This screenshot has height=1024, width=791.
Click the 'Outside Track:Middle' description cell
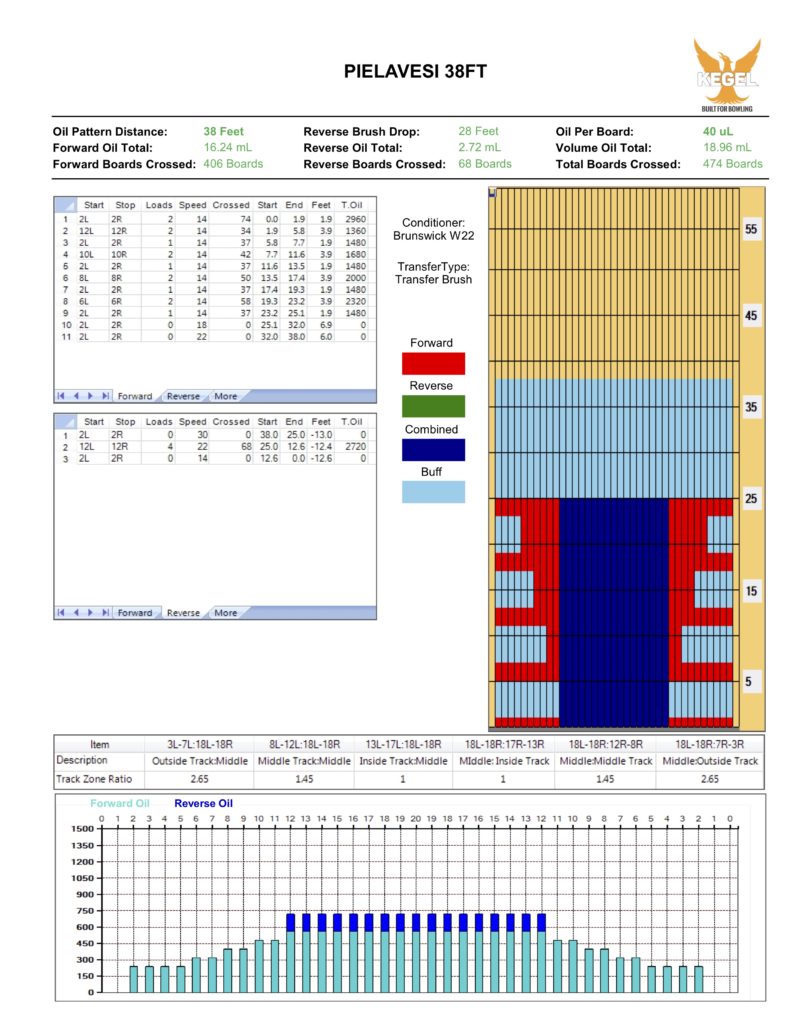(x=199, y=761)
